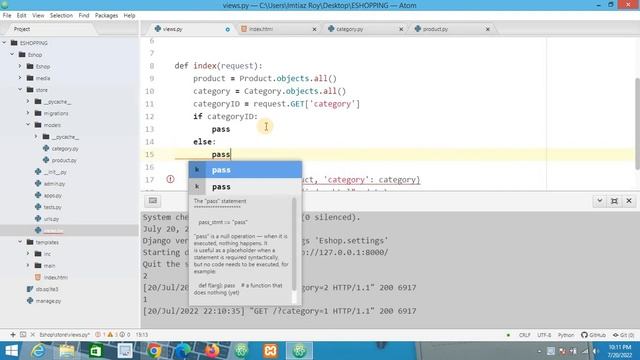Viewport: 640px width, 360px height.
Task: Hide the terminal panel with the chevron
Action: pos(600,201)
